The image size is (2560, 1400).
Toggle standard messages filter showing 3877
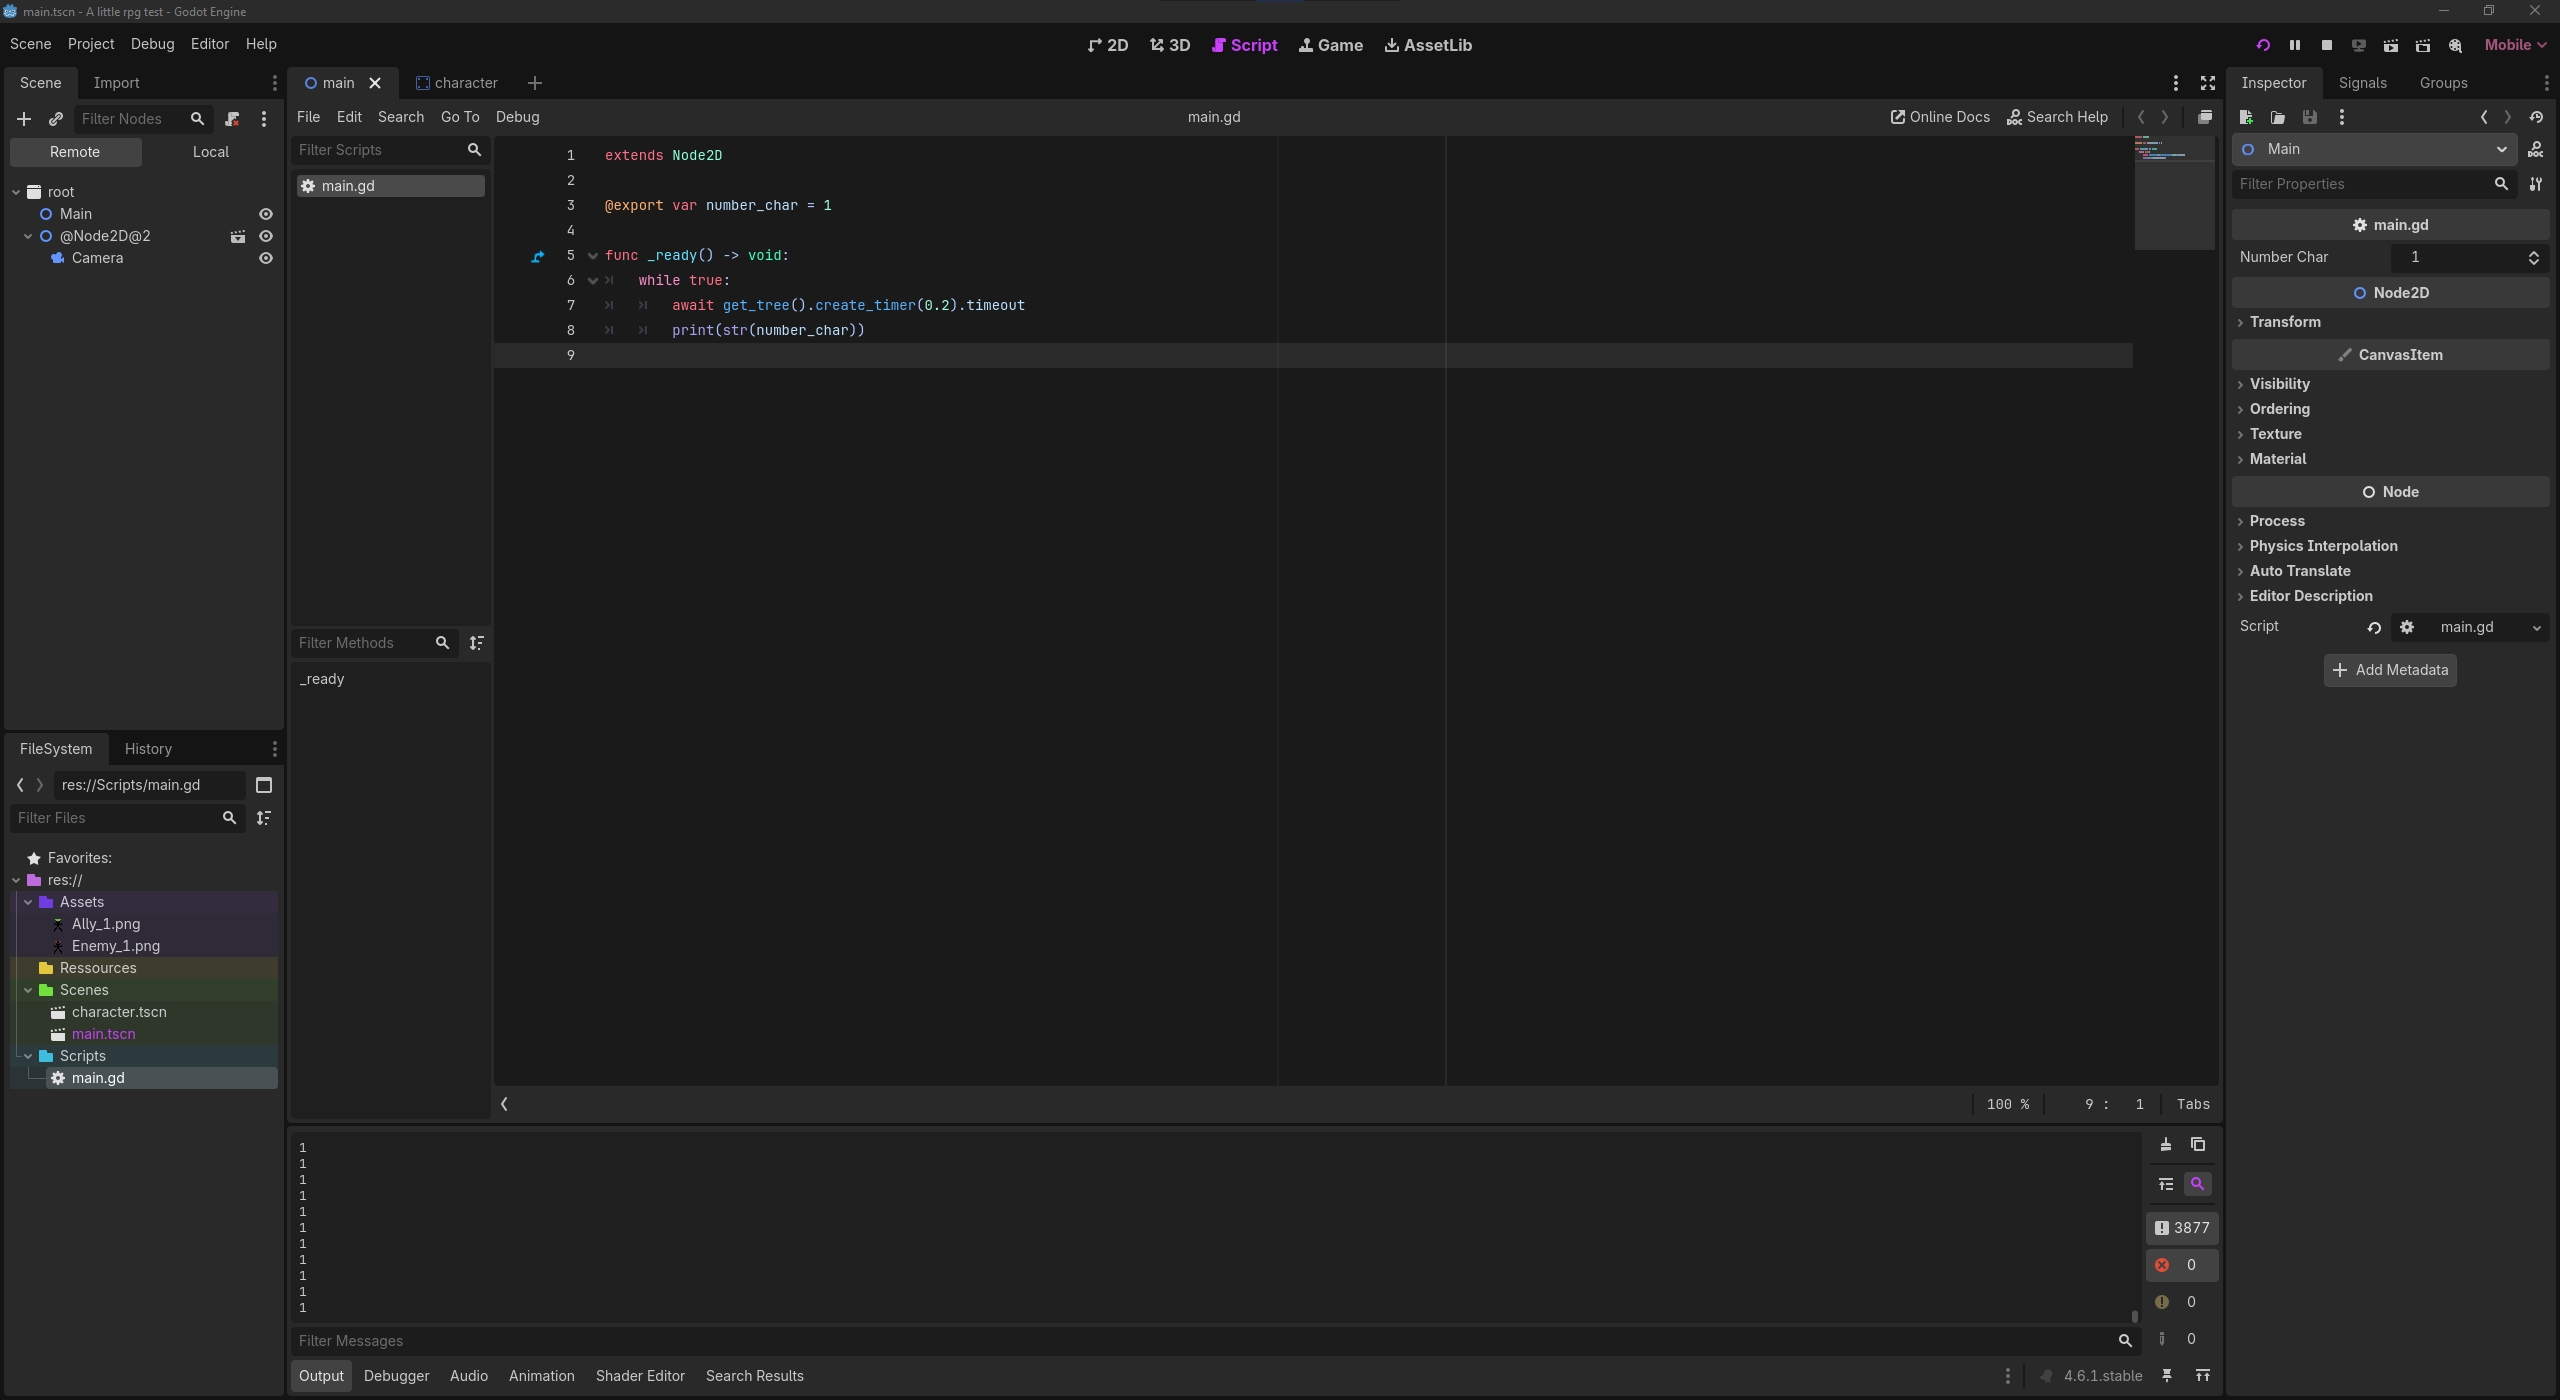(x=2182, y=1228)
